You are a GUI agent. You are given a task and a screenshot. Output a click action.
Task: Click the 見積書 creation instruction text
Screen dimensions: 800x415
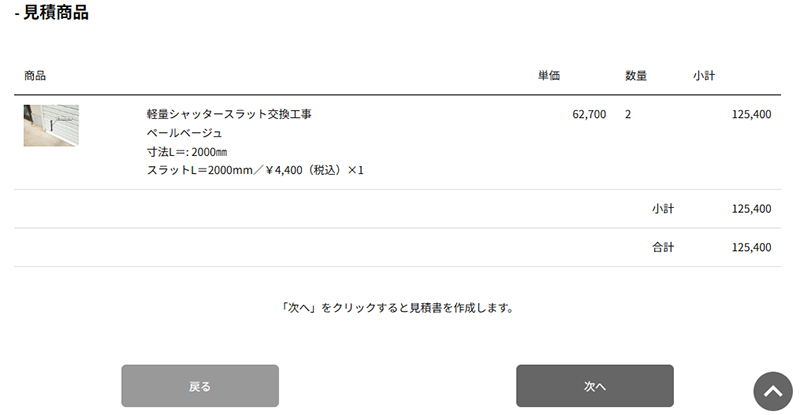397,308
